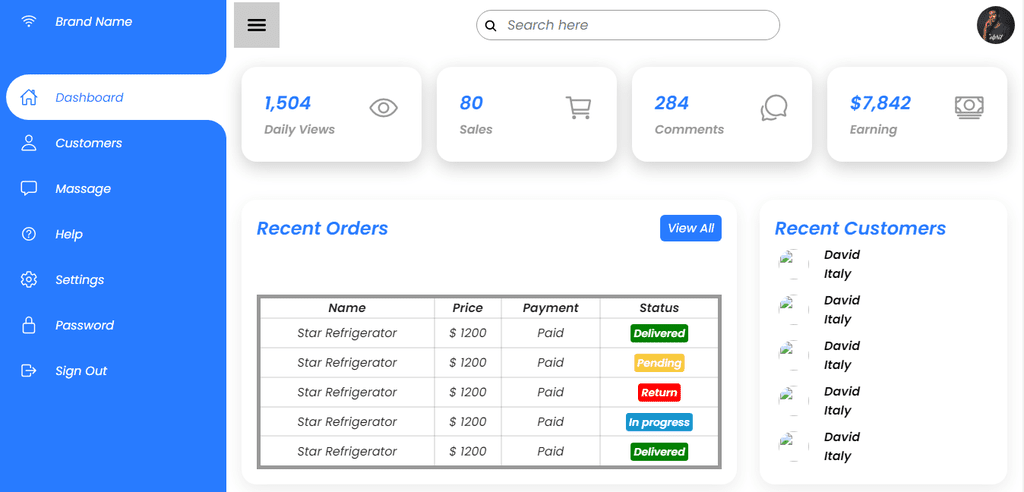Click the Sign Out arrow icon
This screenshot has width=1024, height=492.
(29, 370)
